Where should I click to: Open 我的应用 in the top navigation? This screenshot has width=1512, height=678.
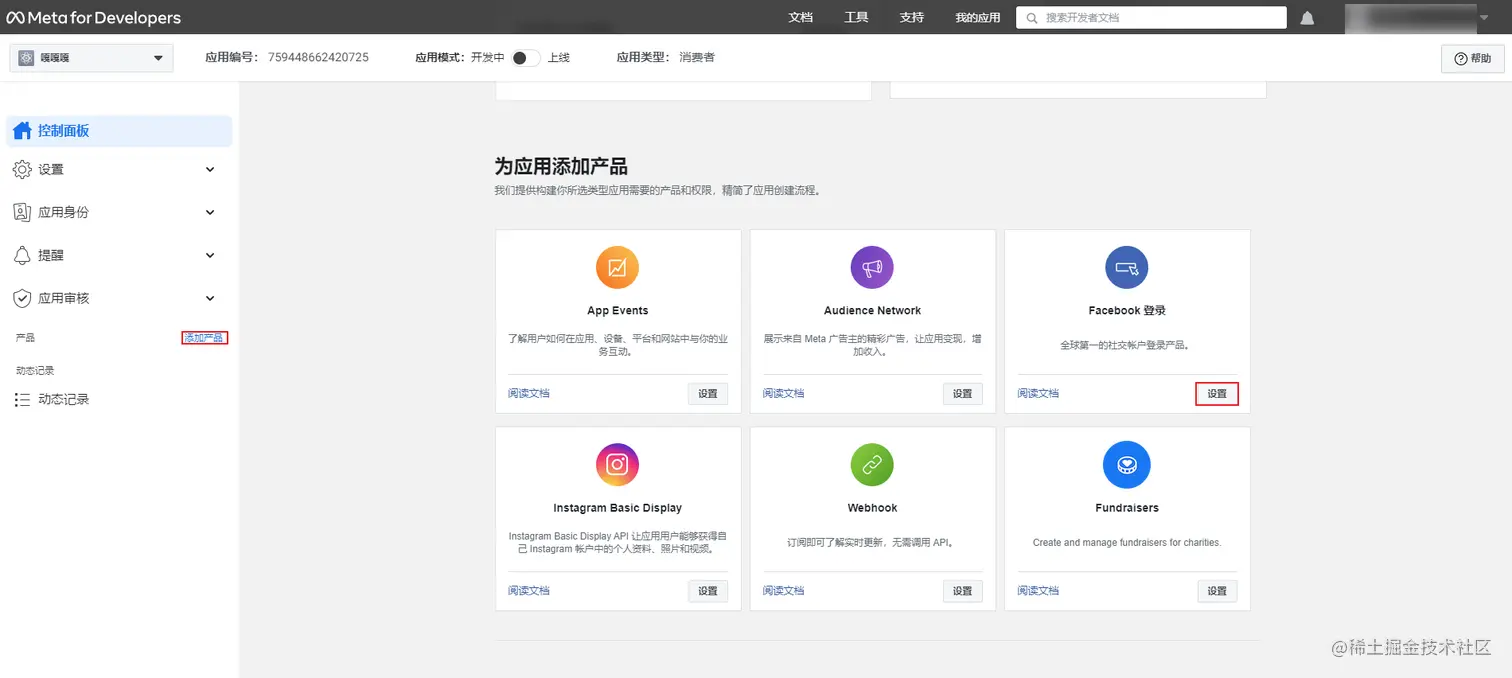[978, 18]
